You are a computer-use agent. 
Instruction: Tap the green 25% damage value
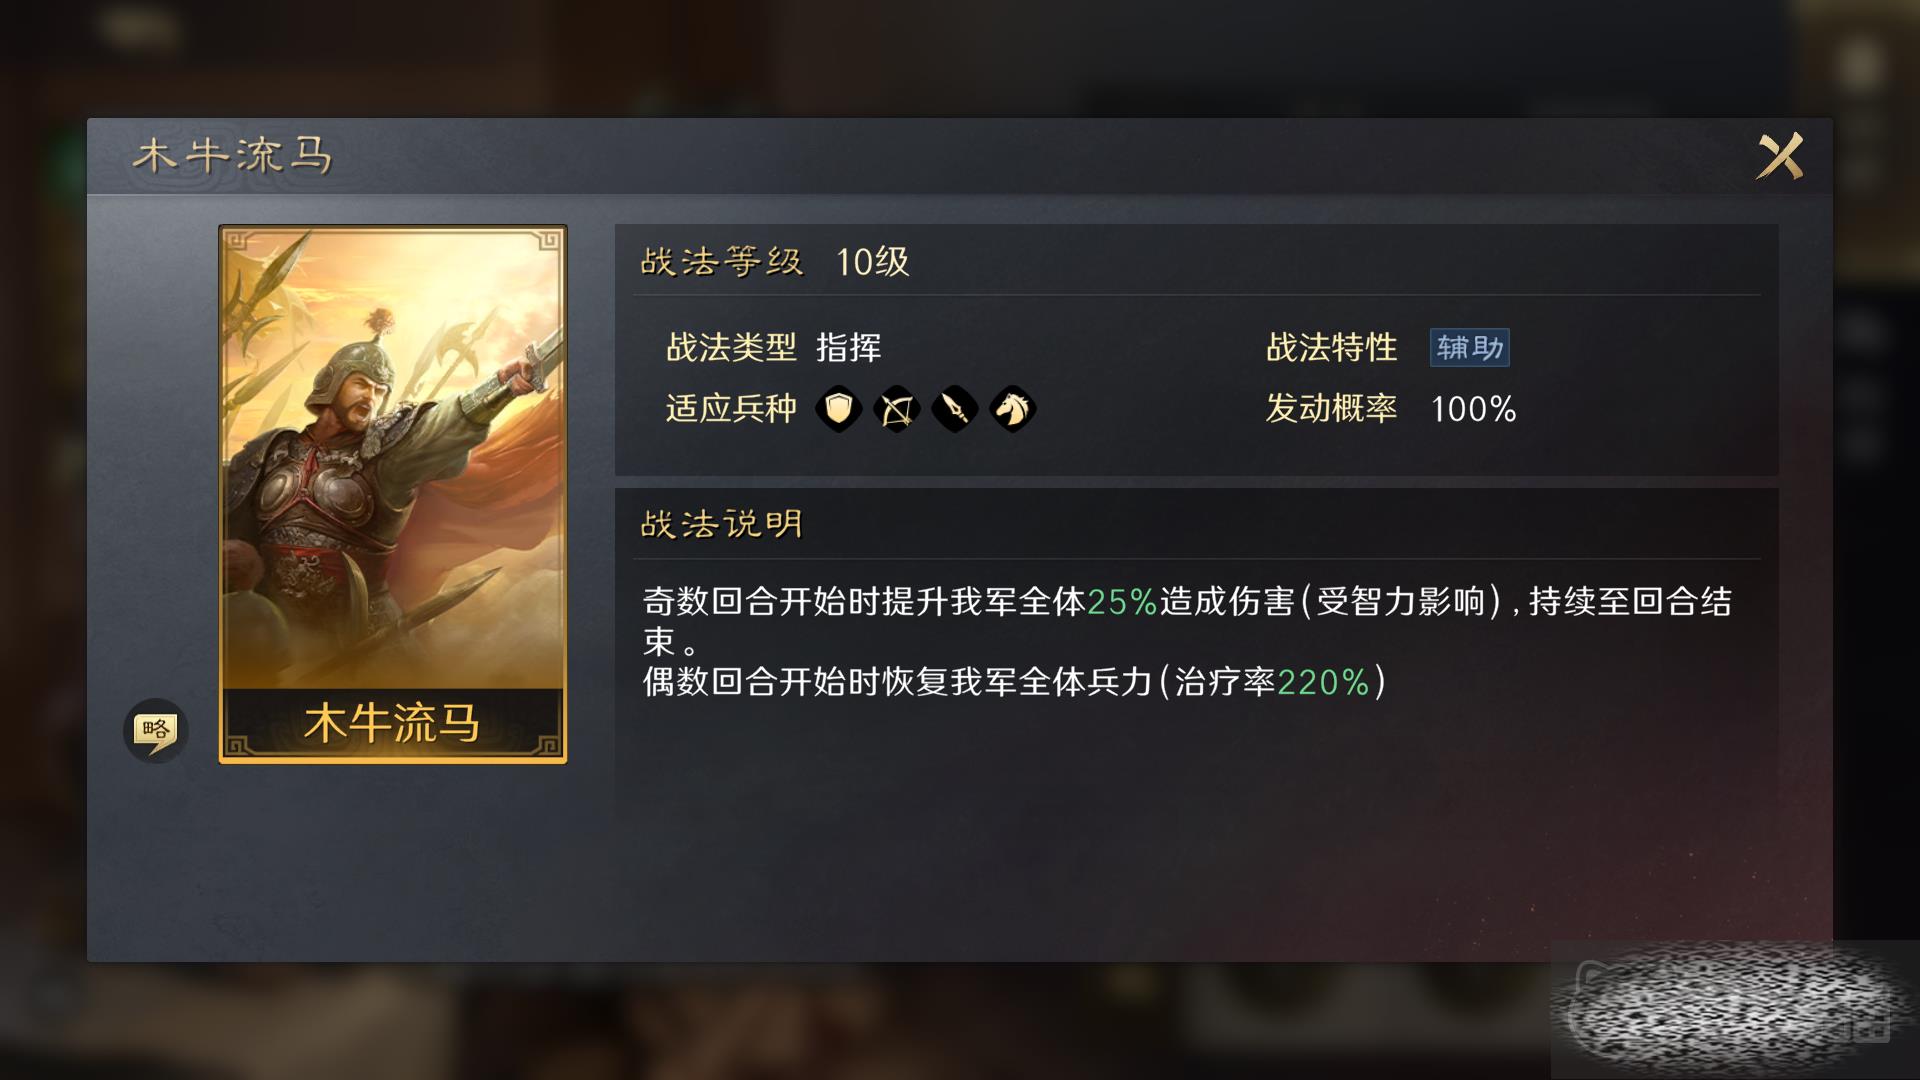1122,602
